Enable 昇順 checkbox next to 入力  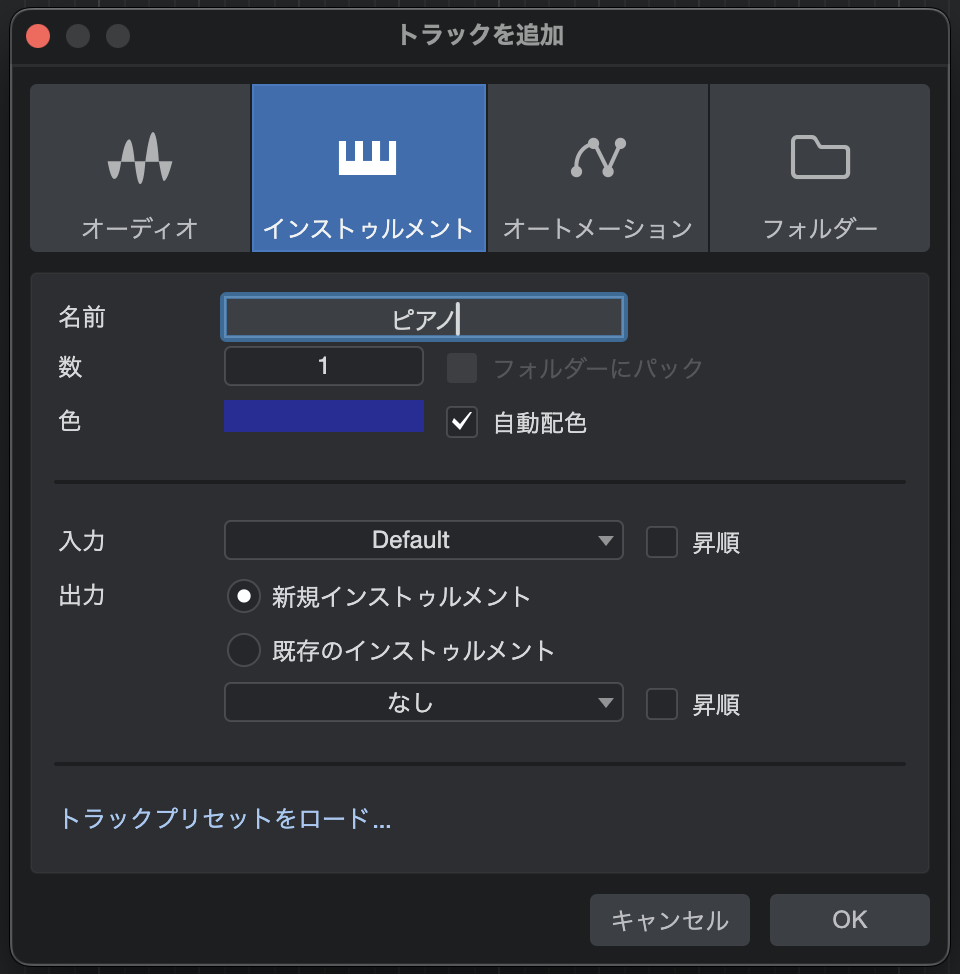click(x=662, y=542)
